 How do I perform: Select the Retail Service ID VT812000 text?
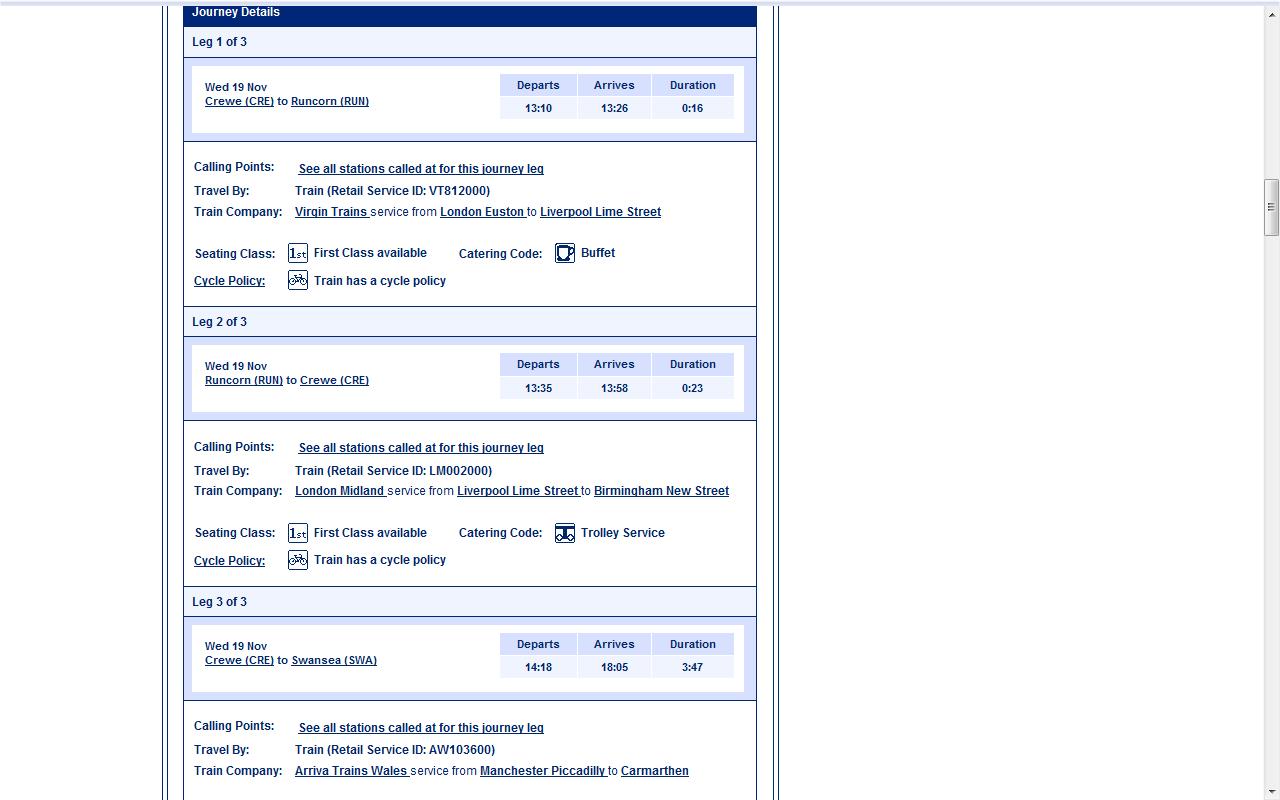coord(392,191)
